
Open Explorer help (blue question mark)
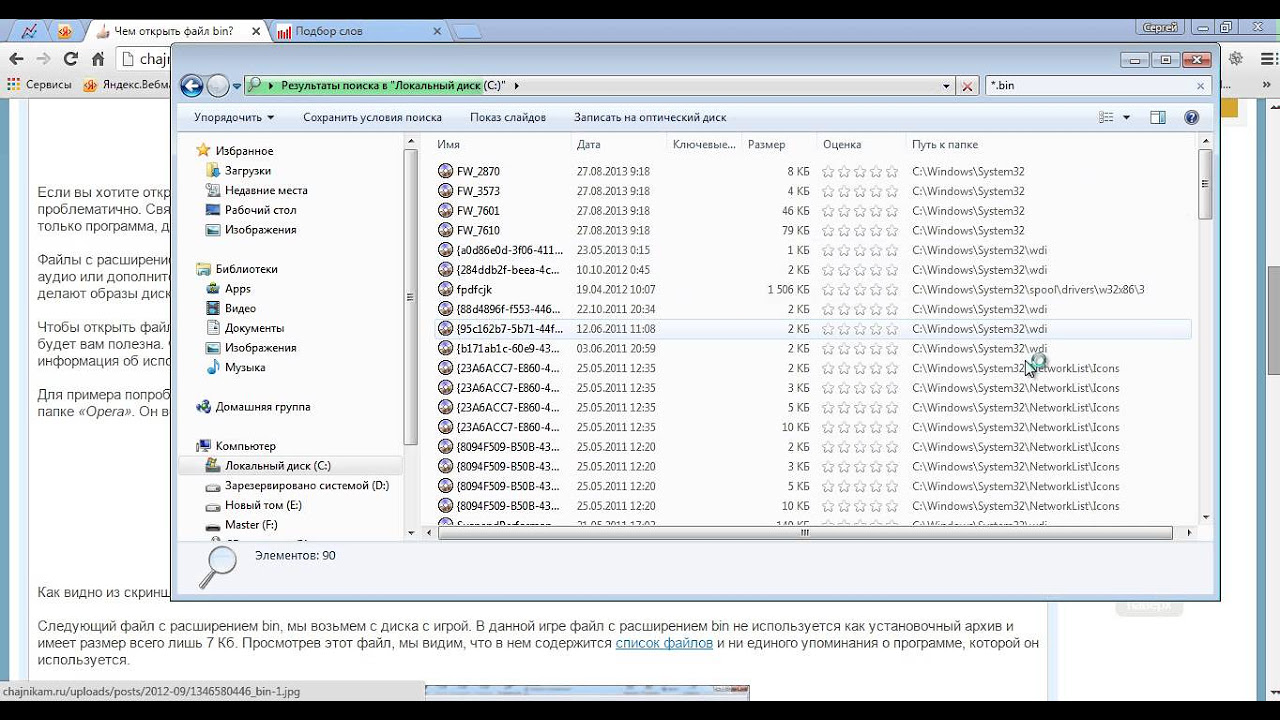click(1191, 117)
